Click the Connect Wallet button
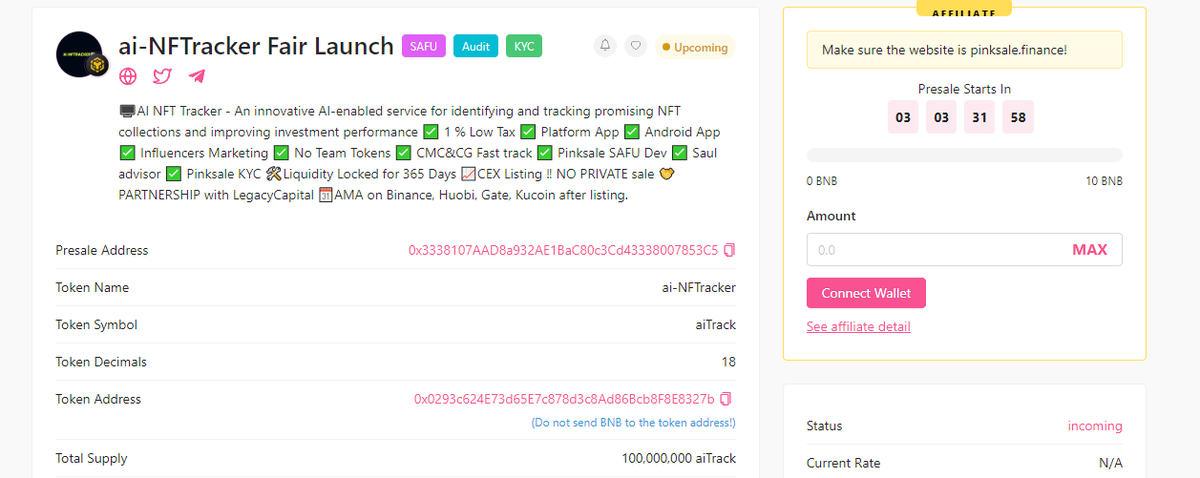The image size is (1200, 478). [x=866, y=293]
